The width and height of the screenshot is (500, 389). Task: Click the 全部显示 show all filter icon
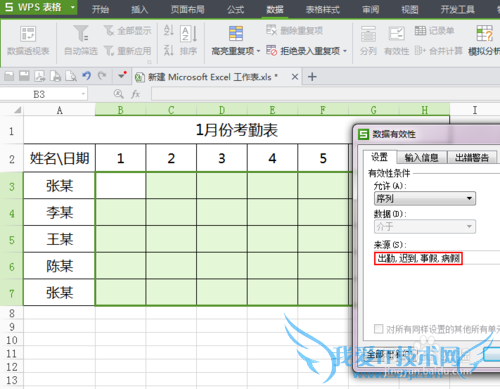(x=109, y=31)
